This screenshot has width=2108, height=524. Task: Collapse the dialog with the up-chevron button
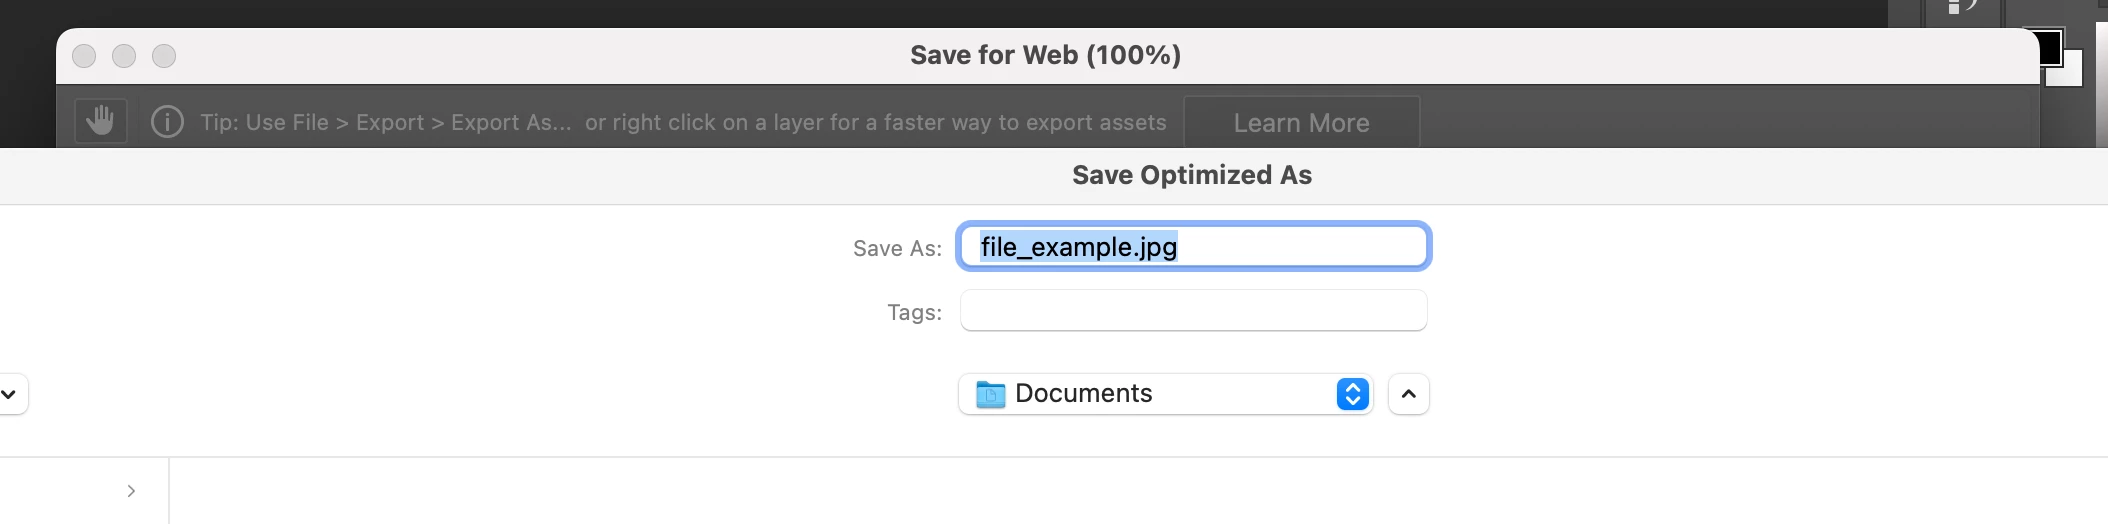[x=1408, y=394]
